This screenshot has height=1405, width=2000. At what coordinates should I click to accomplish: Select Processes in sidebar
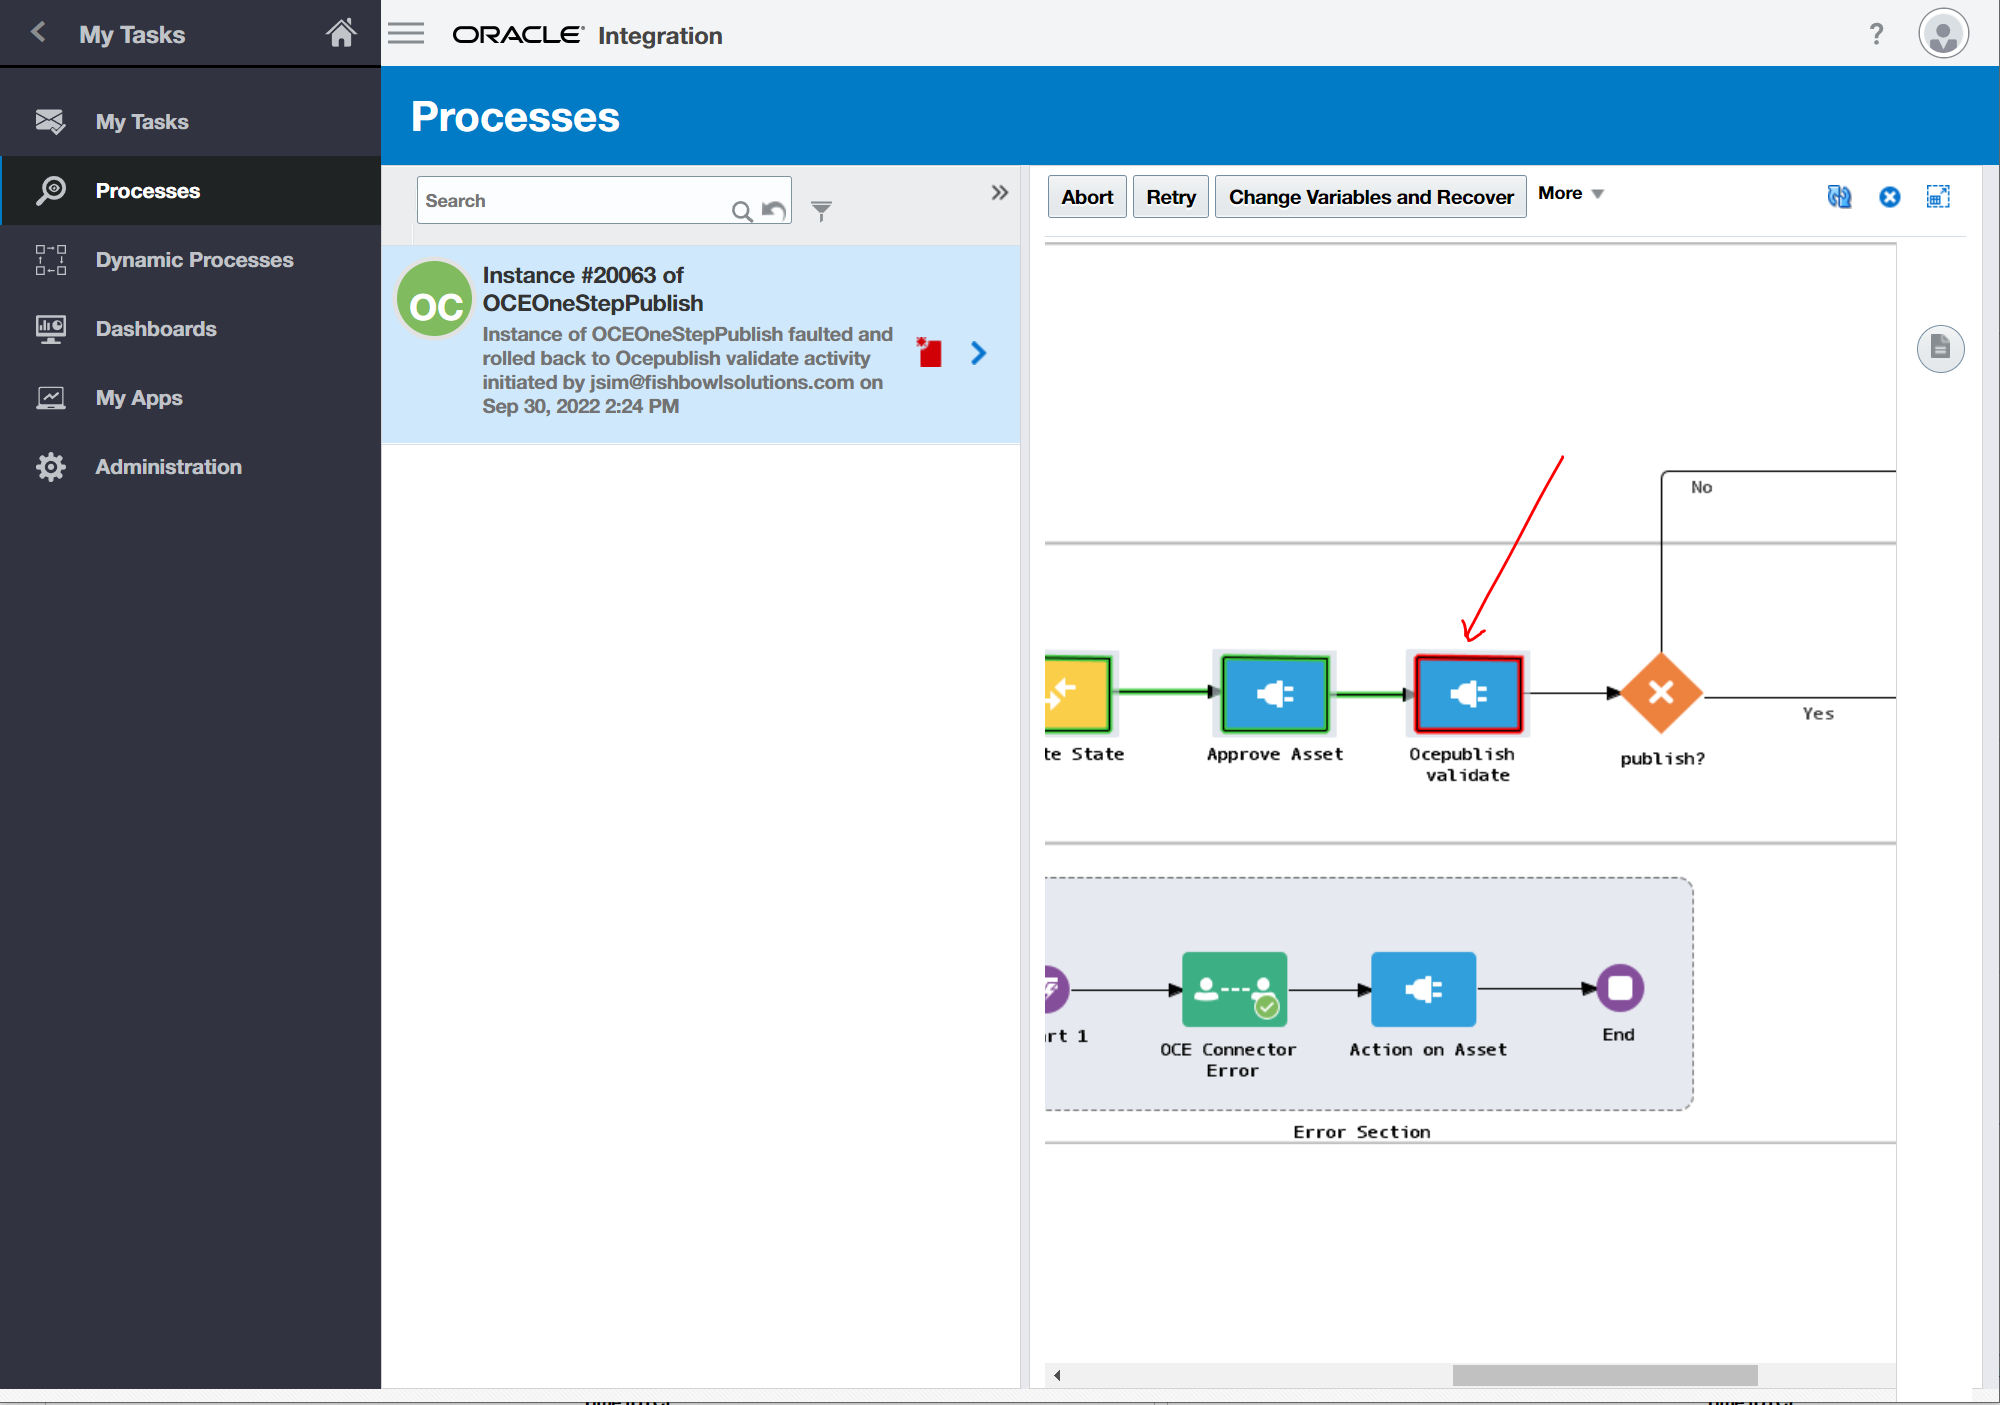click(190, 191)
